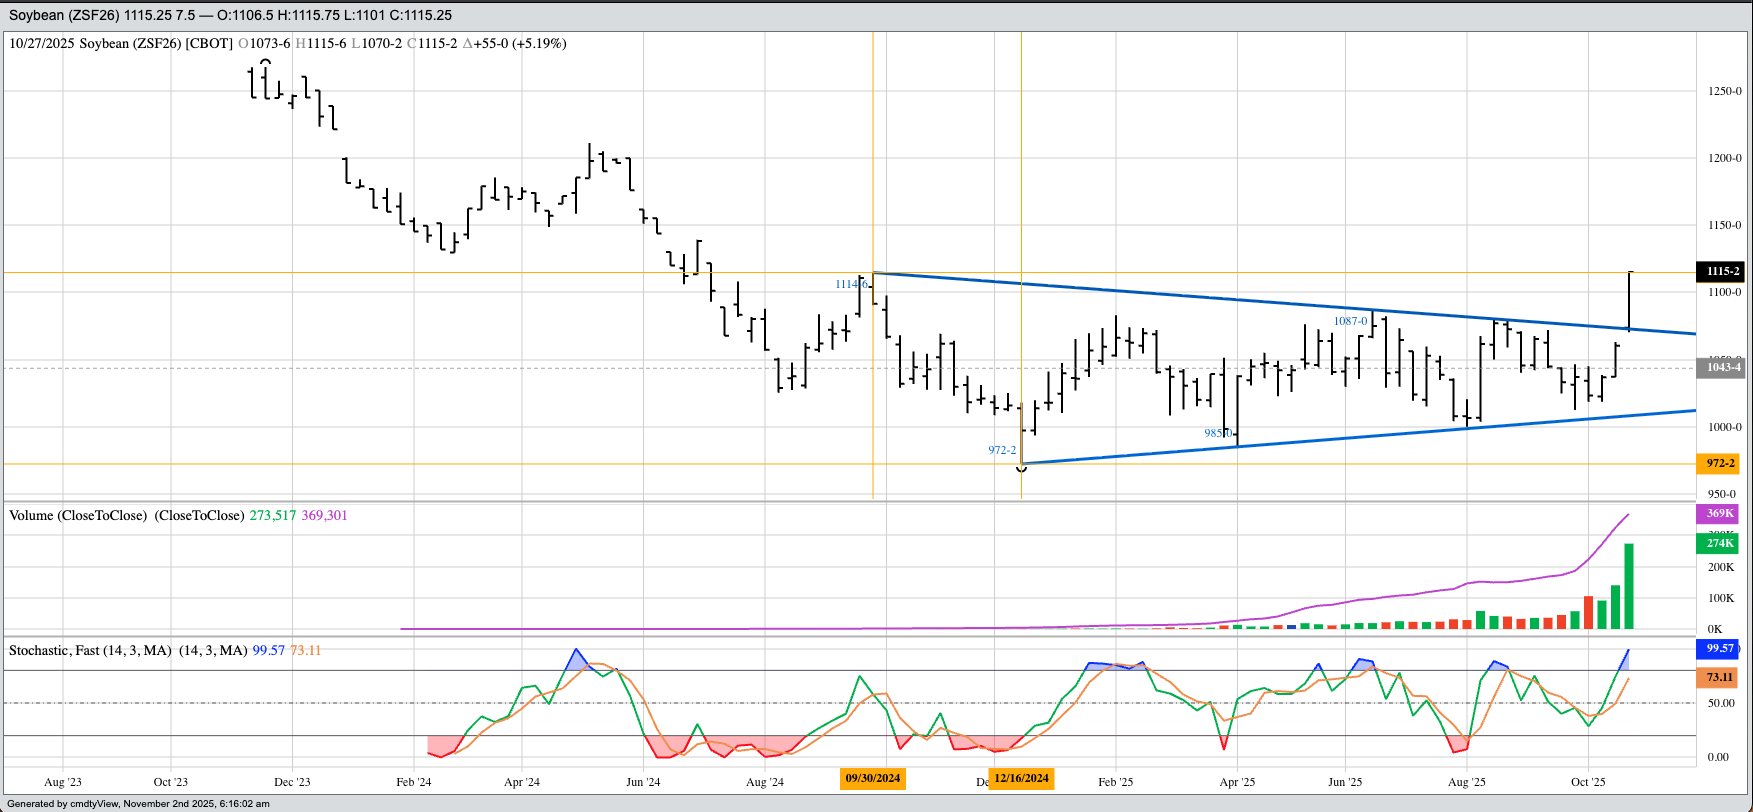The height and width of the screenshot is (812, 1753).
Task: Click the Soybean (ZSF26) [CBOT] chart header
Action: 156,44
